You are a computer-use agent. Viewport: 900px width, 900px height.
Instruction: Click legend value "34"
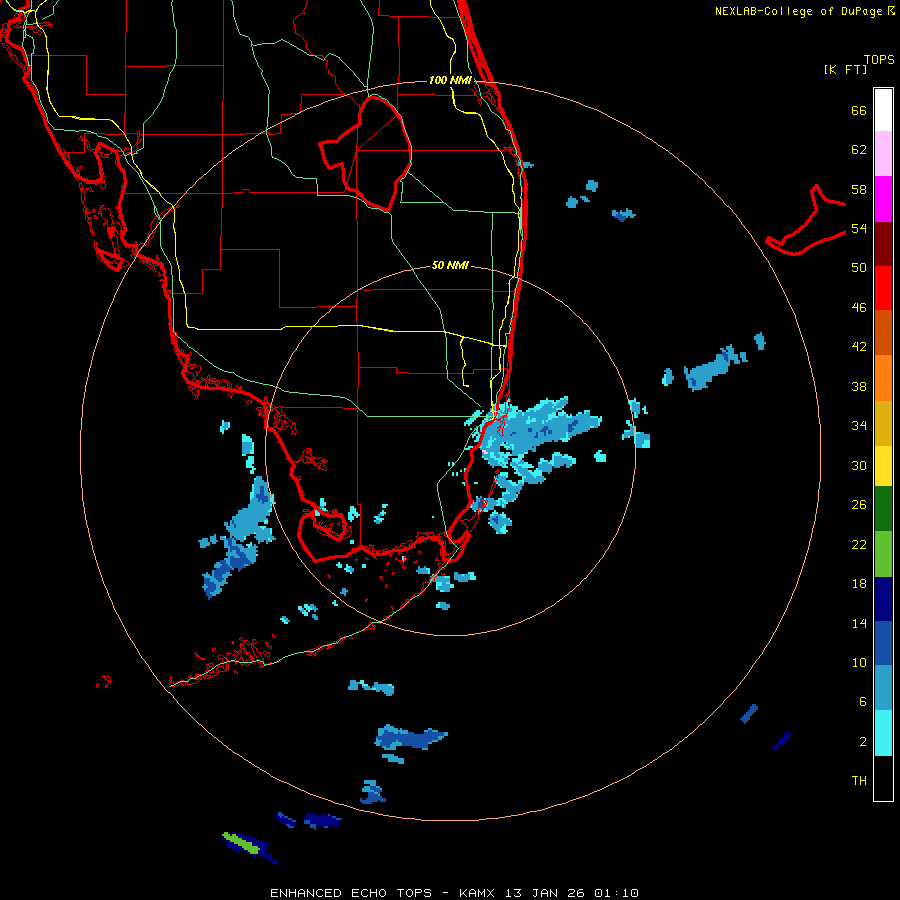[859, 426]
